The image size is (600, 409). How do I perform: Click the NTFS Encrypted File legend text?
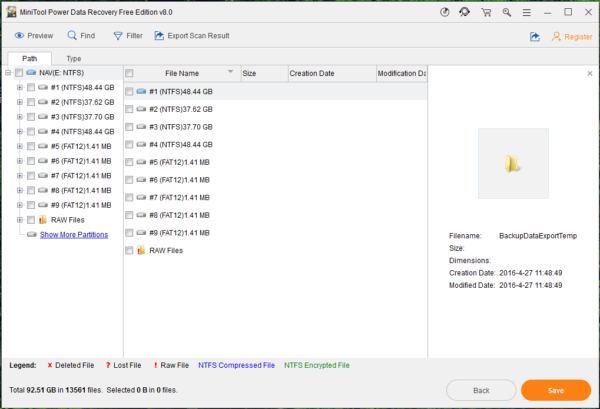click(x=316, y=365)
